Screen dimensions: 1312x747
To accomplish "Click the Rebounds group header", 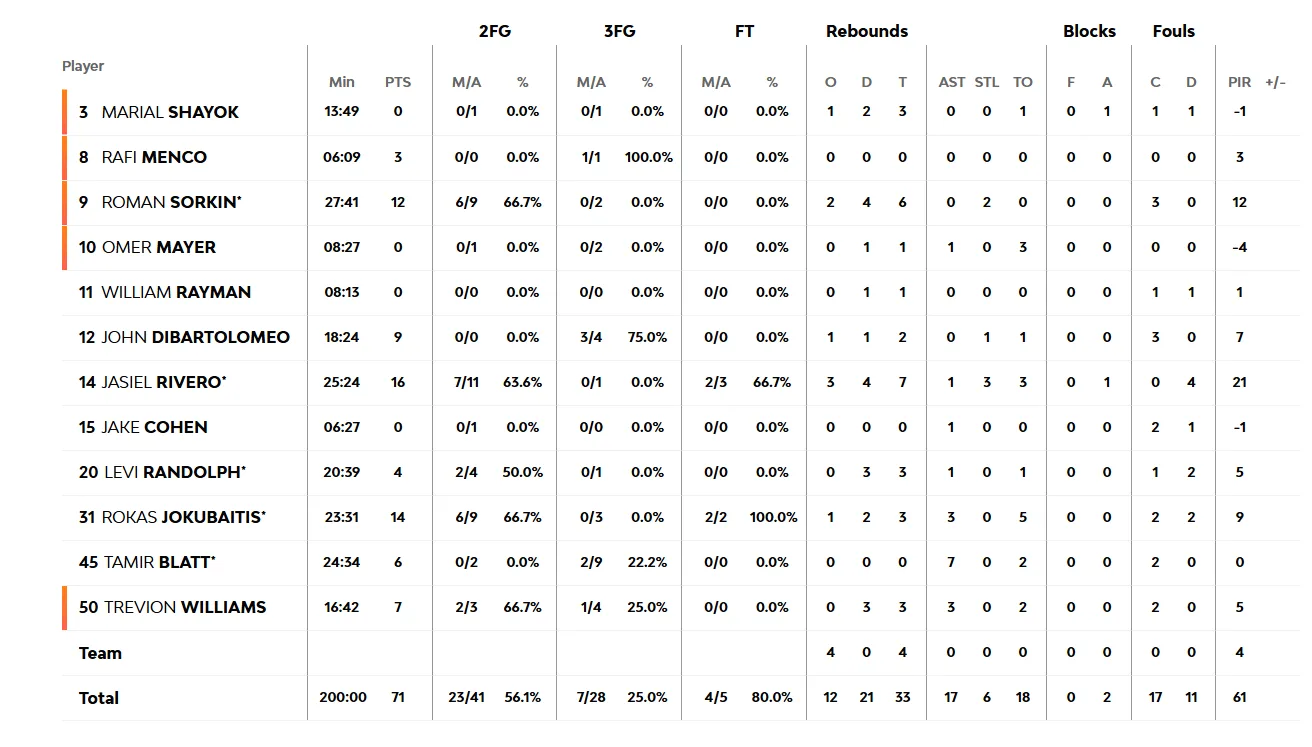I will [x=867, y=31].
